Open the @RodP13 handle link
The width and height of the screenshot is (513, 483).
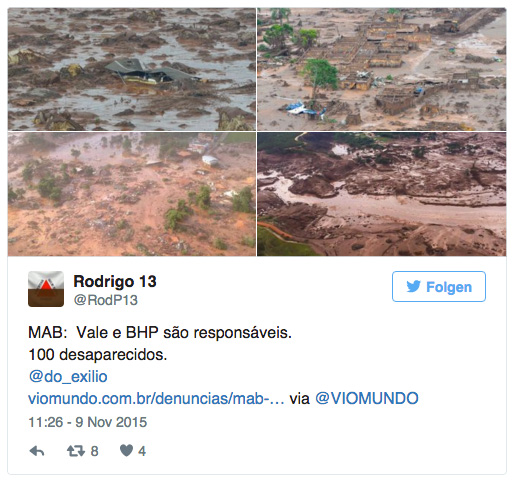[x=106, y=300]
